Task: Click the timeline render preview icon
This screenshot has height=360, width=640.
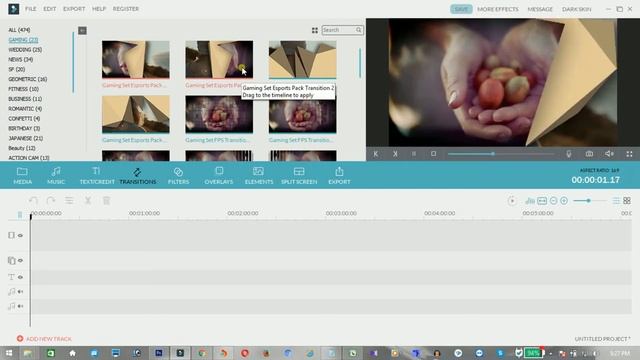Action: coord(512,201)
